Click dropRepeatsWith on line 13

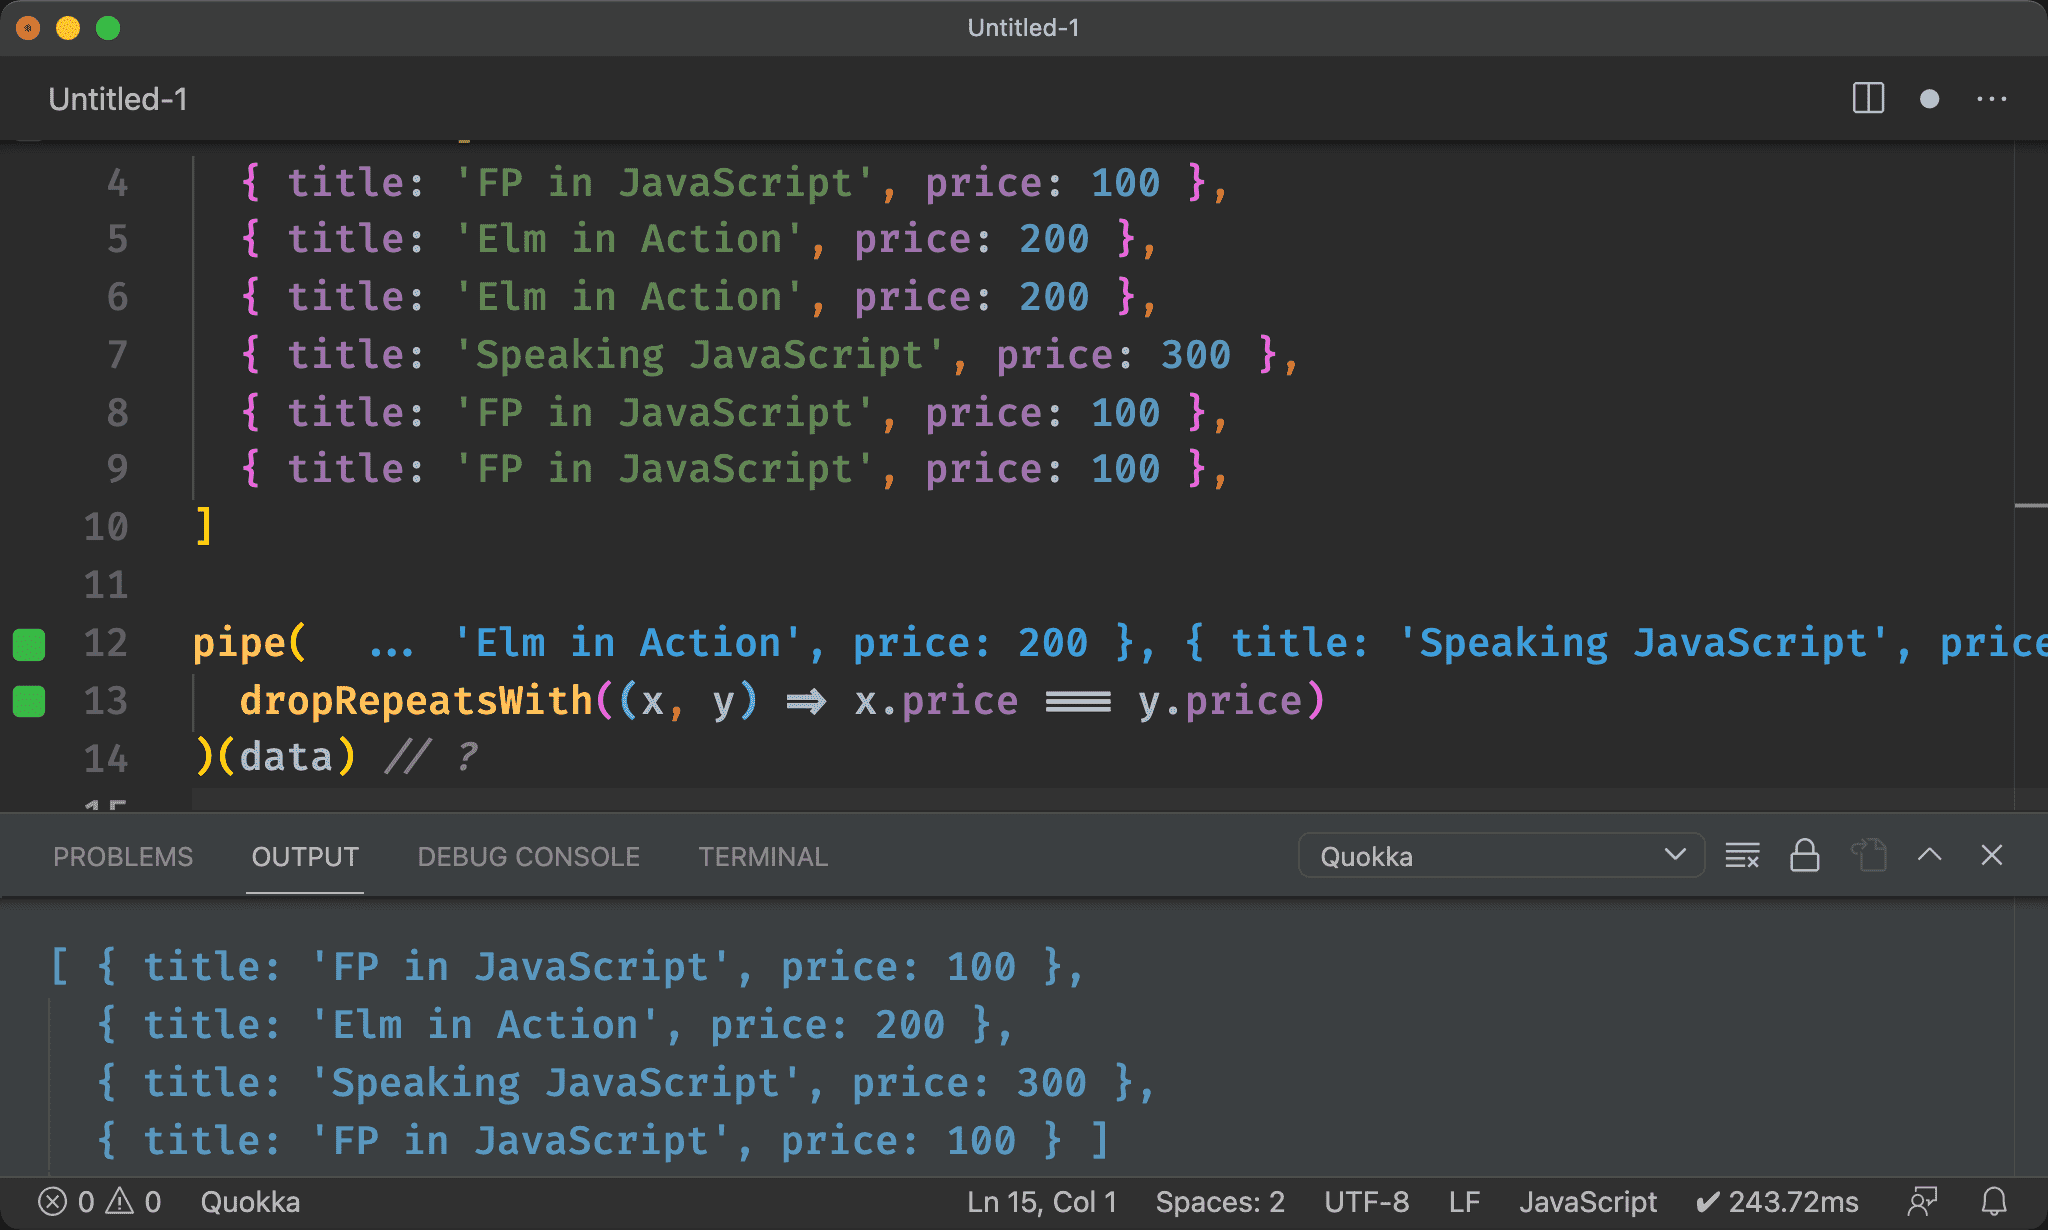tap(416, 701)
